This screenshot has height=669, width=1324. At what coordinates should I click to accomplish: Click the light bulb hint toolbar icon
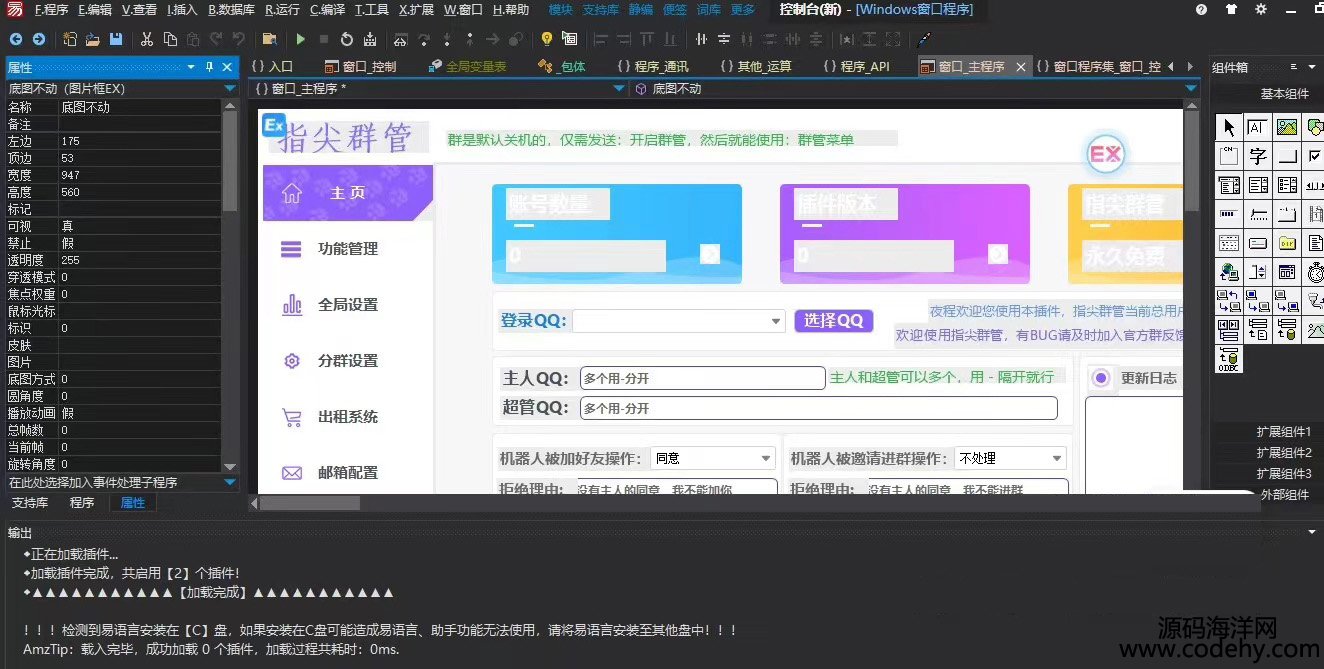(x=546, y=39)
